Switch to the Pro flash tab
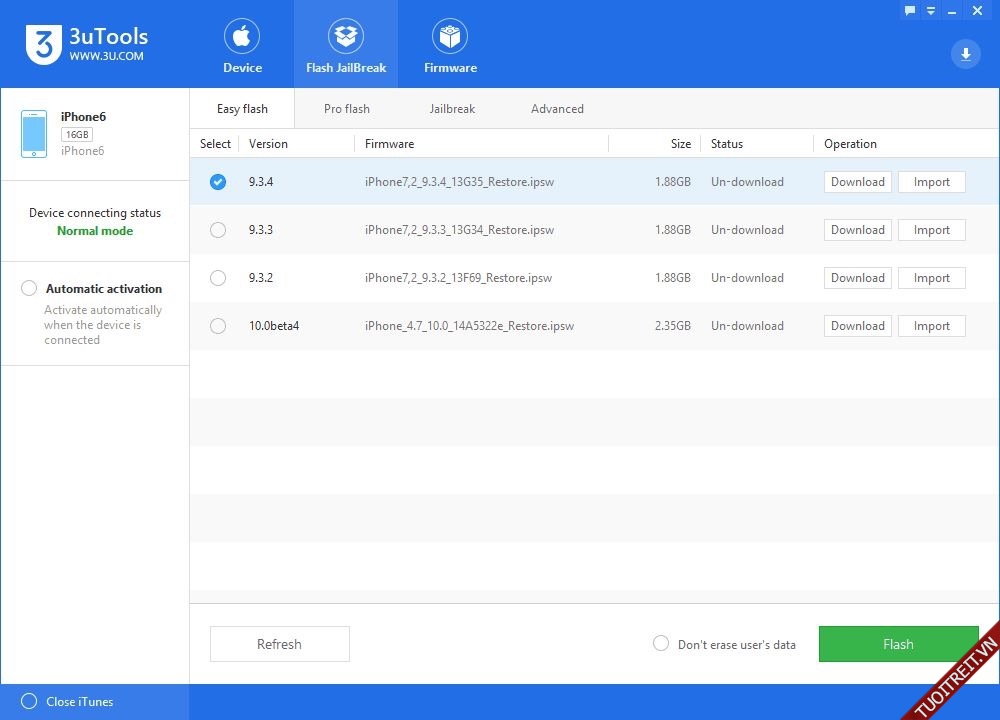 (x=347, y=109)
